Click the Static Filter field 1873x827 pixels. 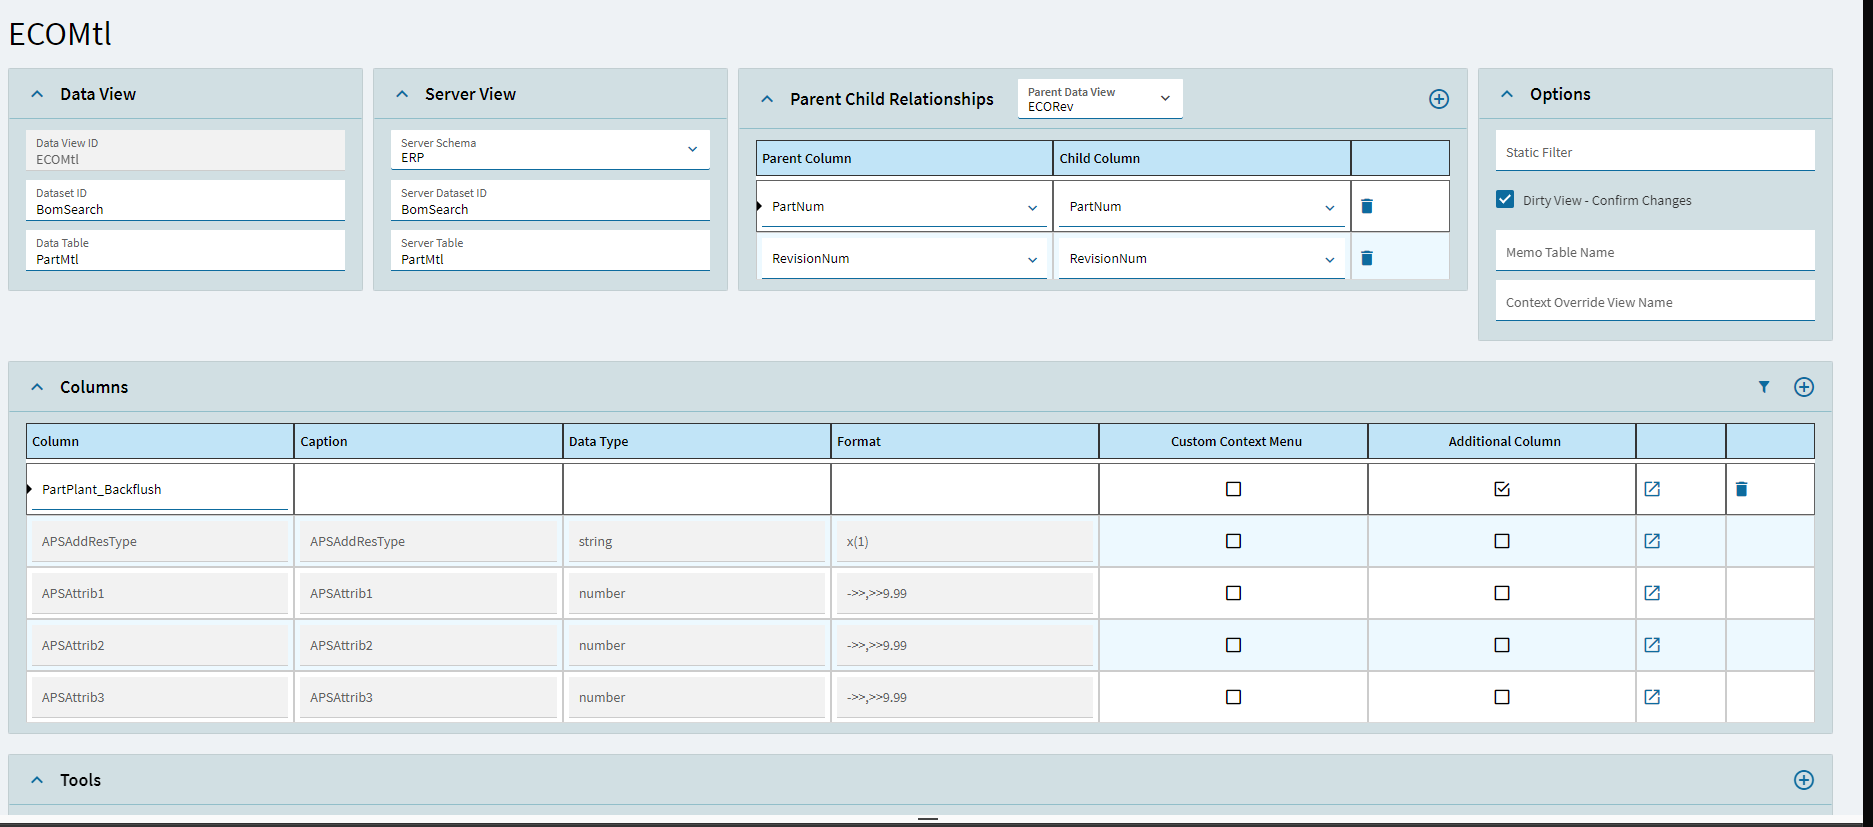(x=1654, y=152)
